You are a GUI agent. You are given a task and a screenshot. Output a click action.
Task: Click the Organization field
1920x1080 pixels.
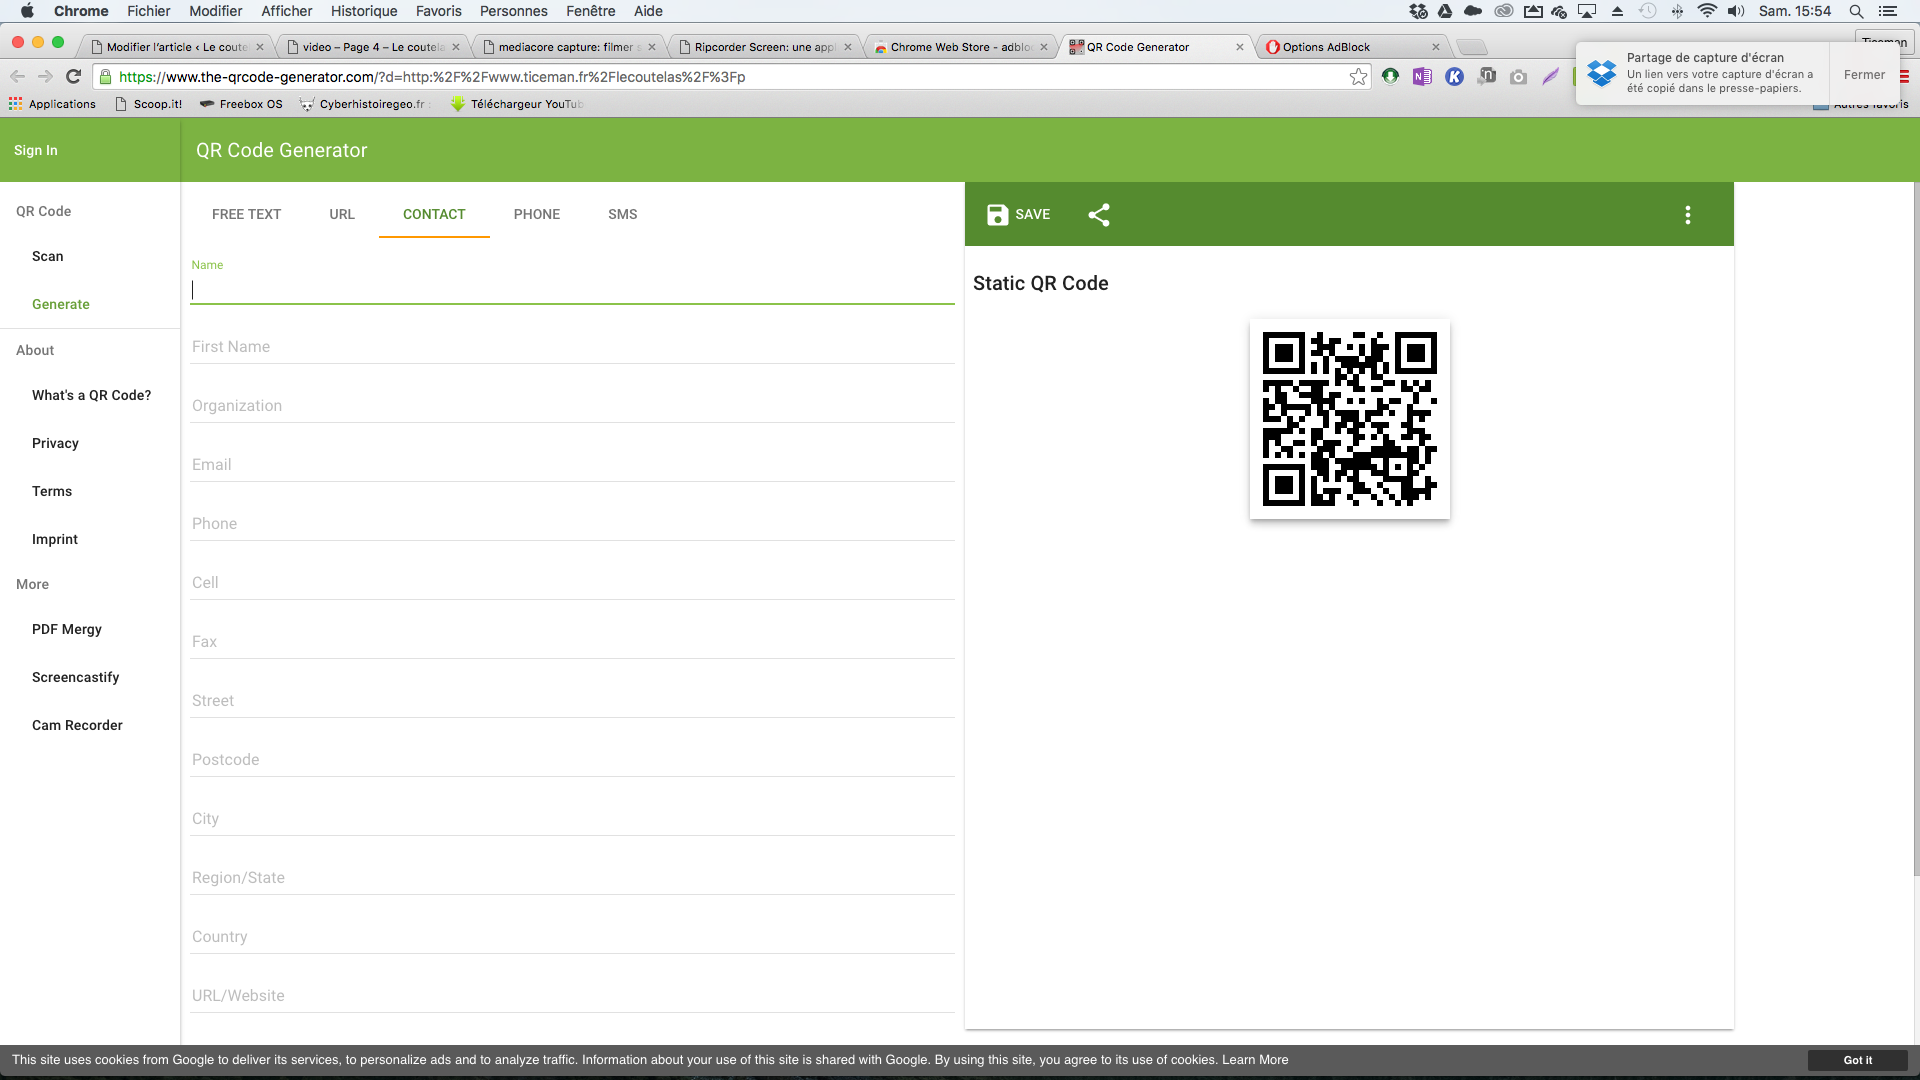point(573,406)
